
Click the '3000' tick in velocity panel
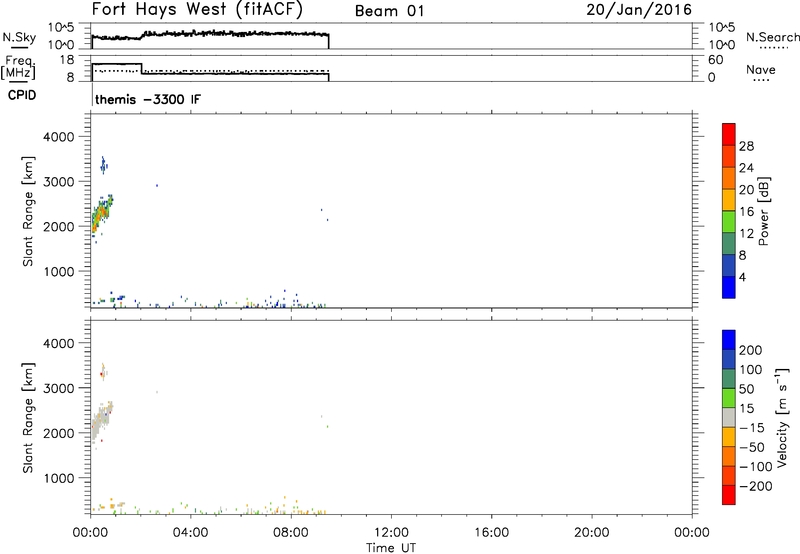pyautogui.click(x=58, y=388)
